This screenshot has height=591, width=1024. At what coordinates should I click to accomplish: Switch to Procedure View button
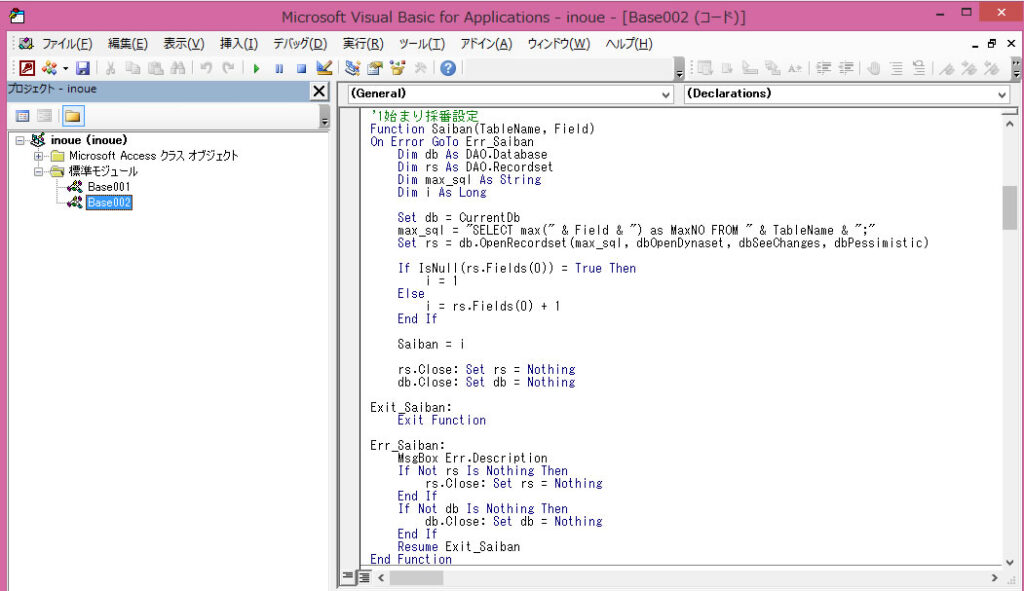[348, 577]
